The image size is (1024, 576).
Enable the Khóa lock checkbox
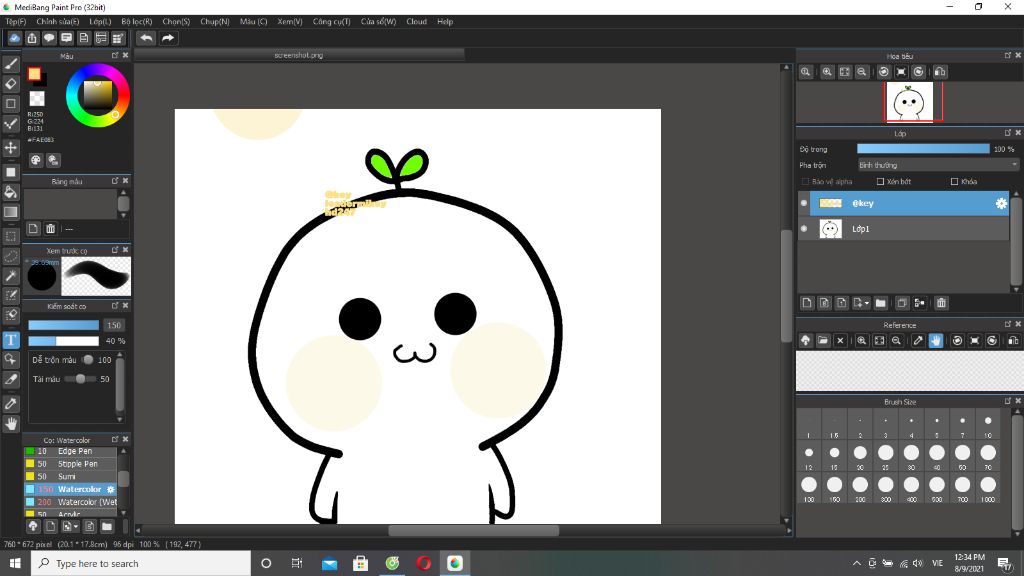click(x=954, y=182)
